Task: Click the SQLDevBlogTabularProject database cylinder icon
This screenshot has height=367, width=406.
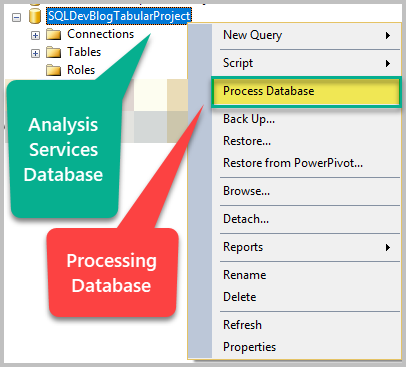Action: click(x=34, y=16)
